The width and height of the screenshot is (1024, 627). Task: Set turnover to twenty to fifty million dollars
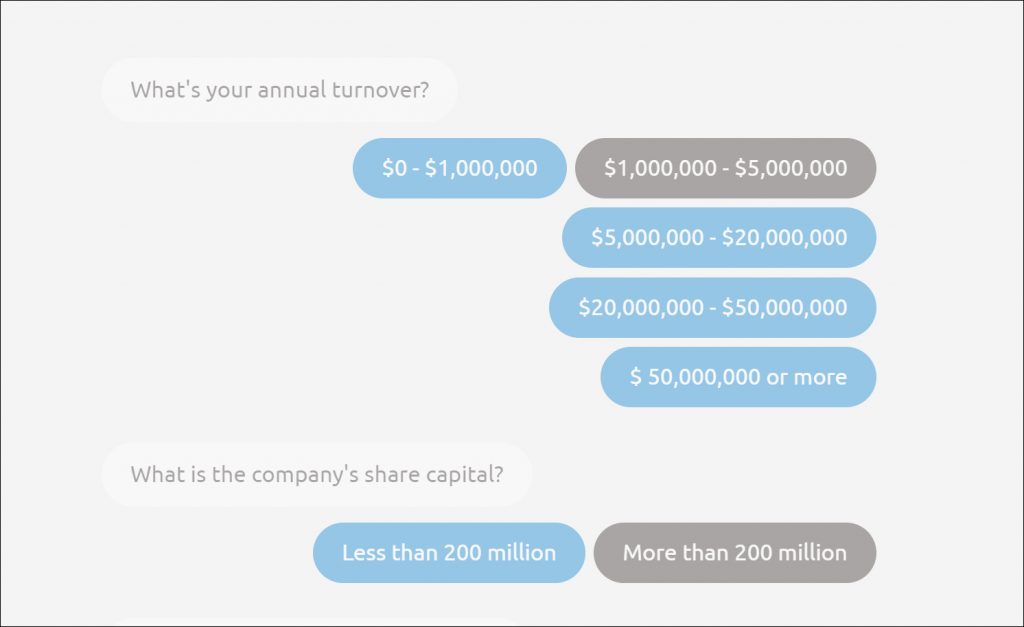coord(712,307)
